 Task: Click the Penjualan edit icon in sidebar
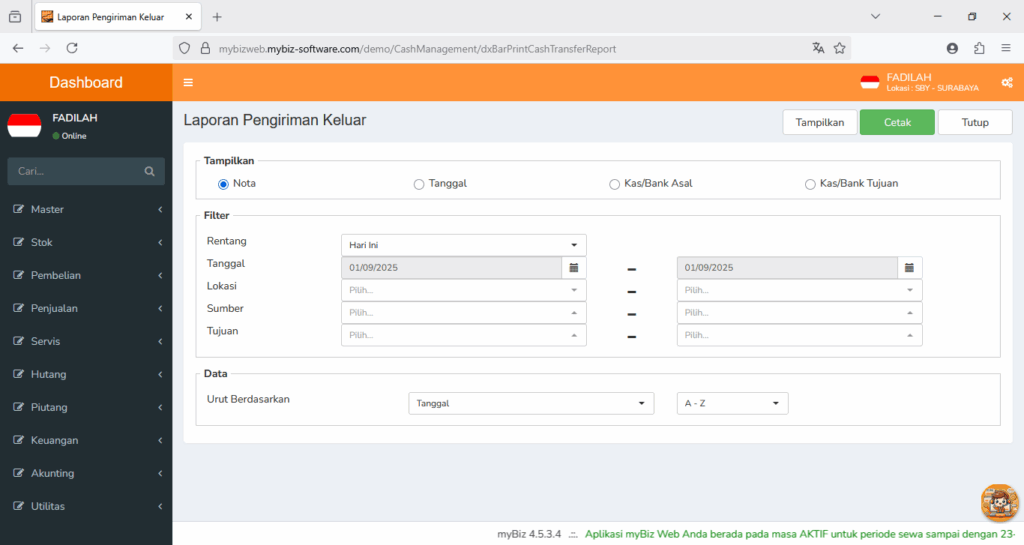18,308
